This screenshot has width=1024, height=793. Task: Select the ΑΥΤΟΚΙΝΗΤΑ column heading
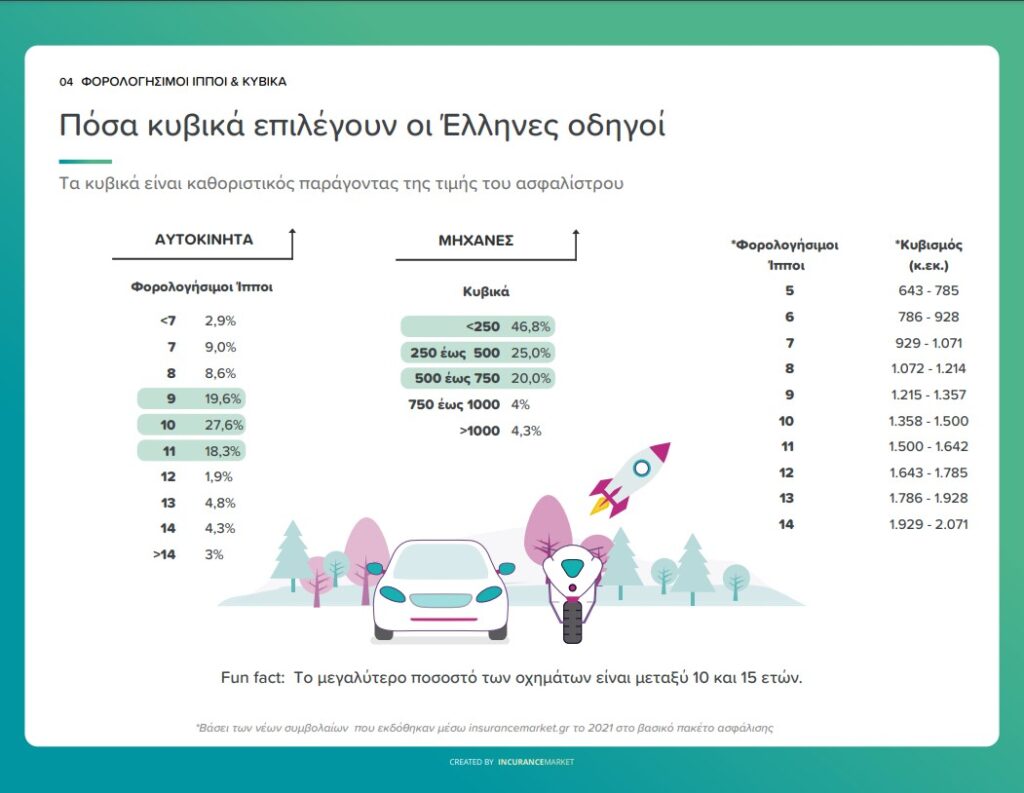204,240
